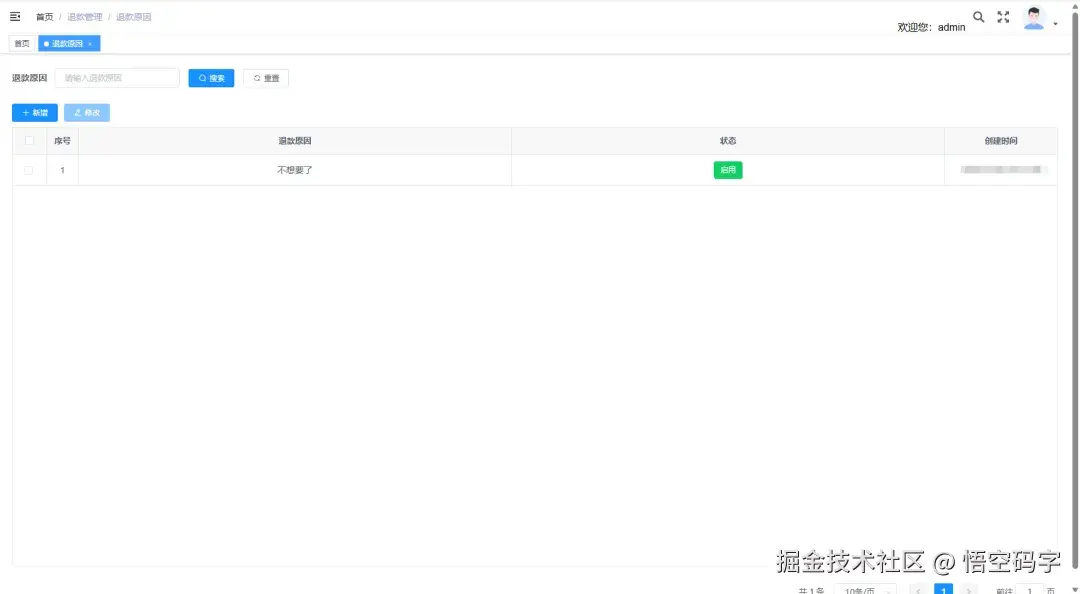Click the sidebar collapse hamburger icon
This screenshot has width=1080, height=594.
coord(14,16)
